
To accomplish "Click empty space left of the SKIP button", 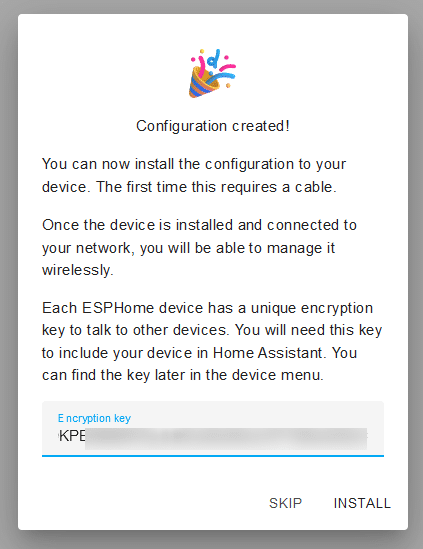I will (151, 503).
